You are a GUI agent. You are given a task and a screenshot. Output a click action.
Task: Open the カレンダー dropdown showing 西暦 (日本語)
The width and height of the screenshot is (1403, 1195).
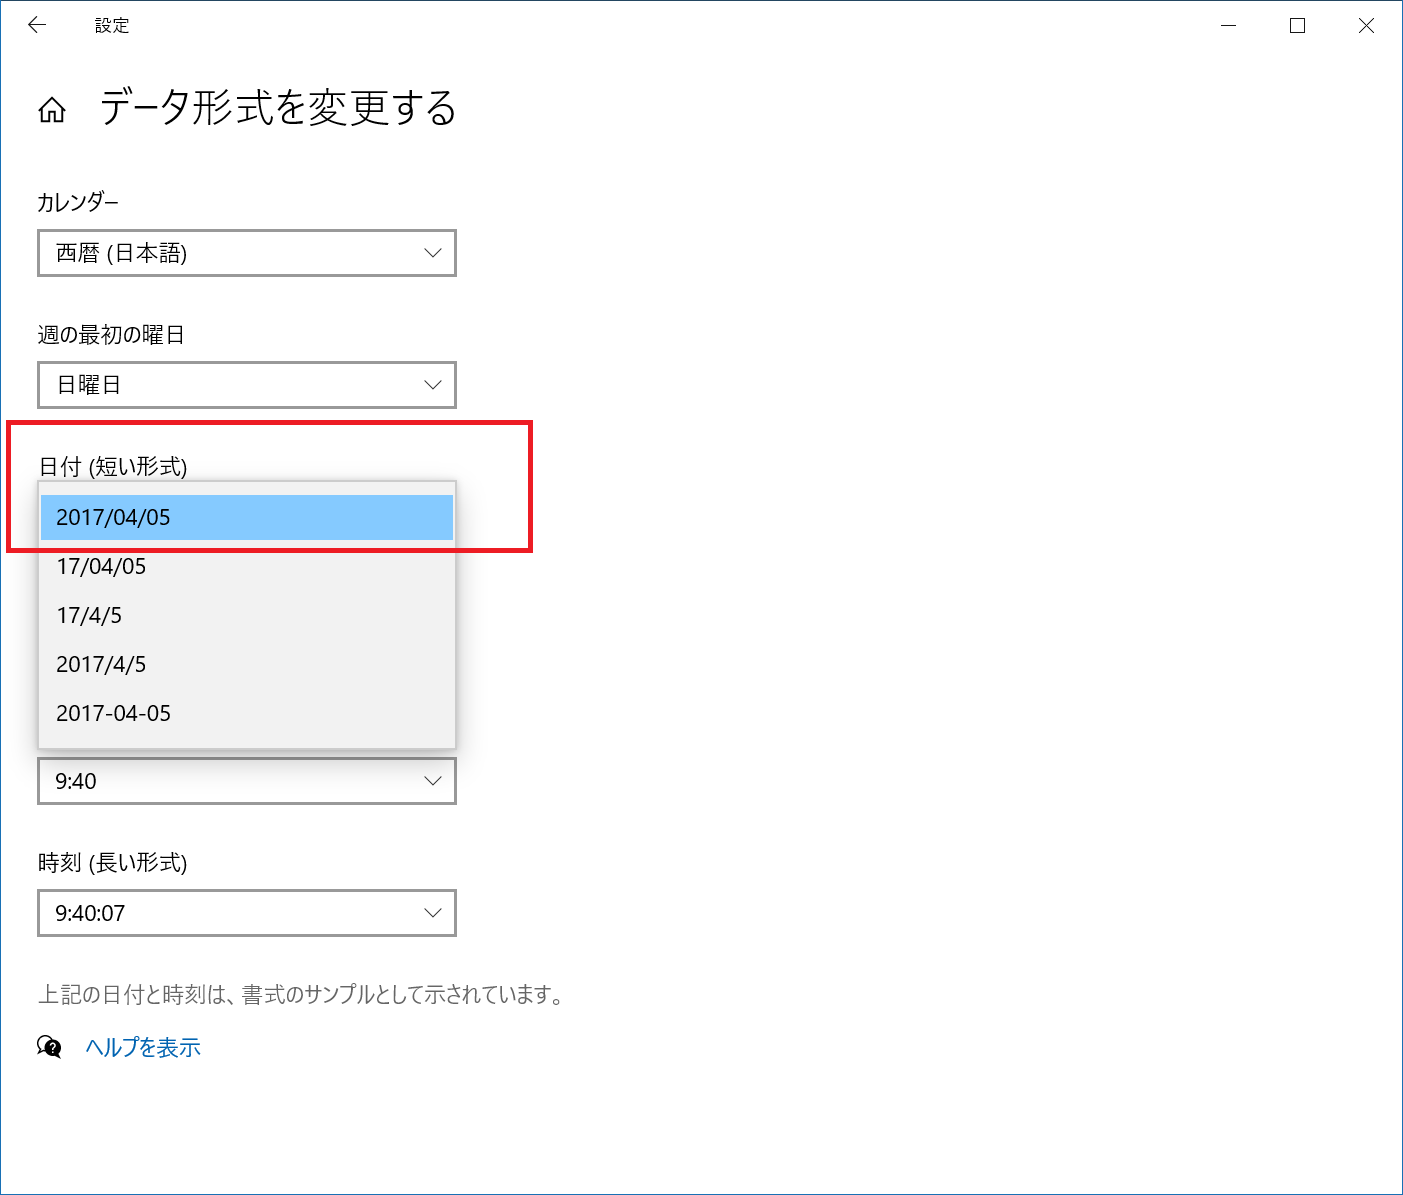247,253
